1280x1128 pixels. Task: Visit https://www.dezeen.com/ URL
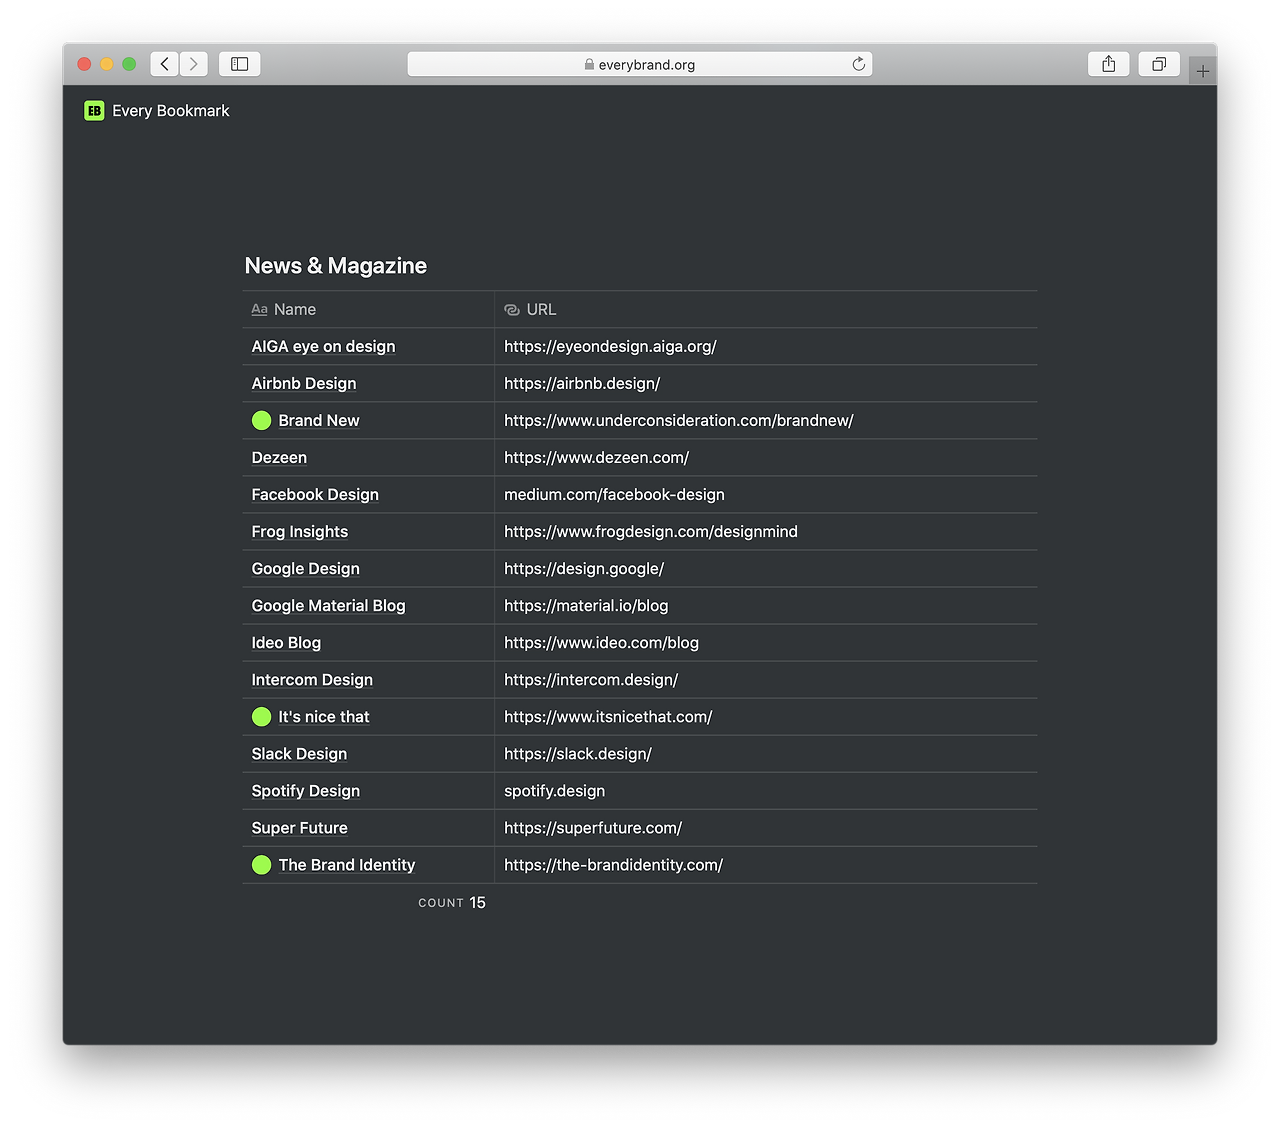point(596,458)
